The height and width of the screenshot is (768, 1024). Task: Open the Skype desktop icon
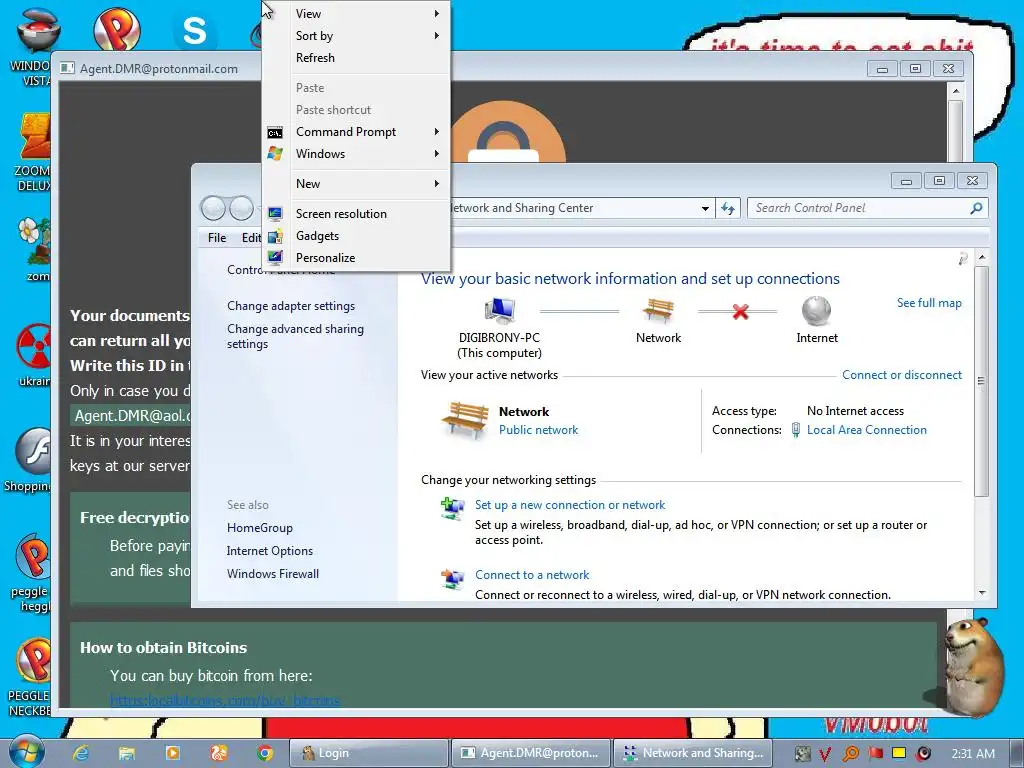194,29
